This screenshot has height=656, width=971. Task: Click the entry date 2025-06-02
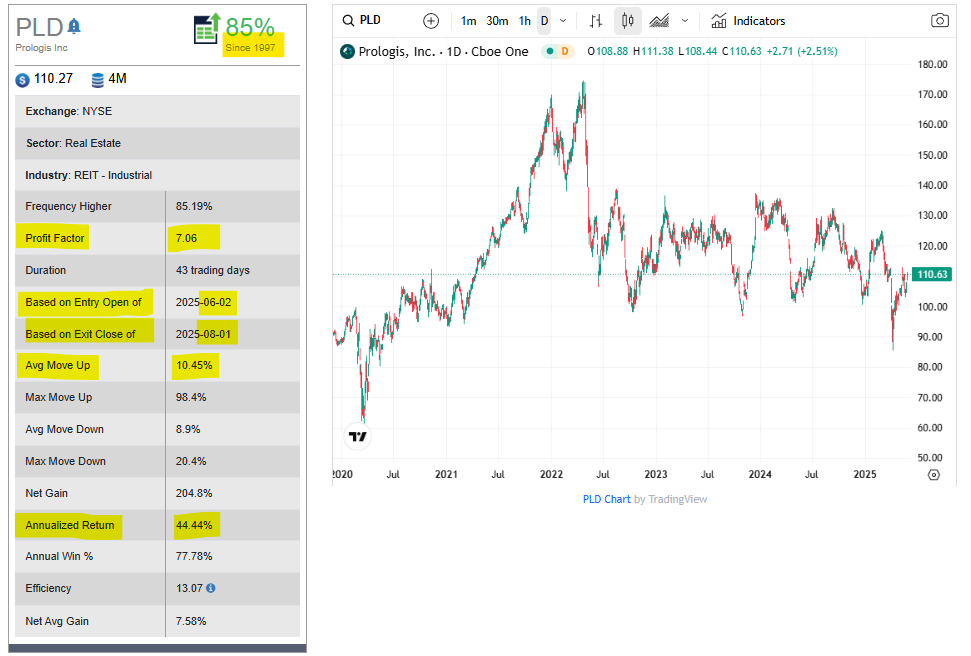click(203, 302)
